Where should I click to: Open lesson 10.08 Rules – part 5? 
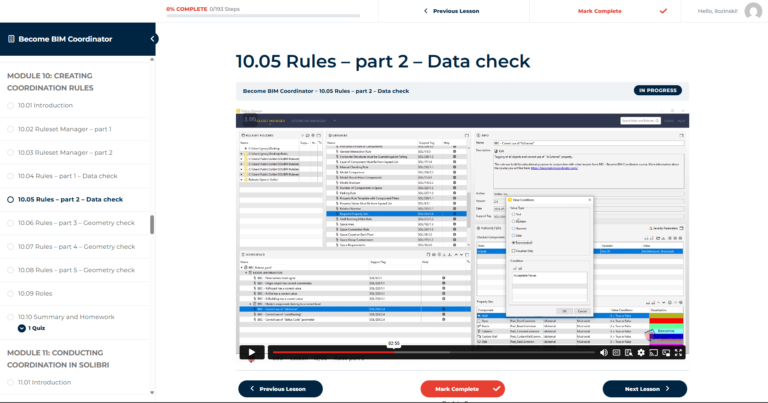point(76,270)
